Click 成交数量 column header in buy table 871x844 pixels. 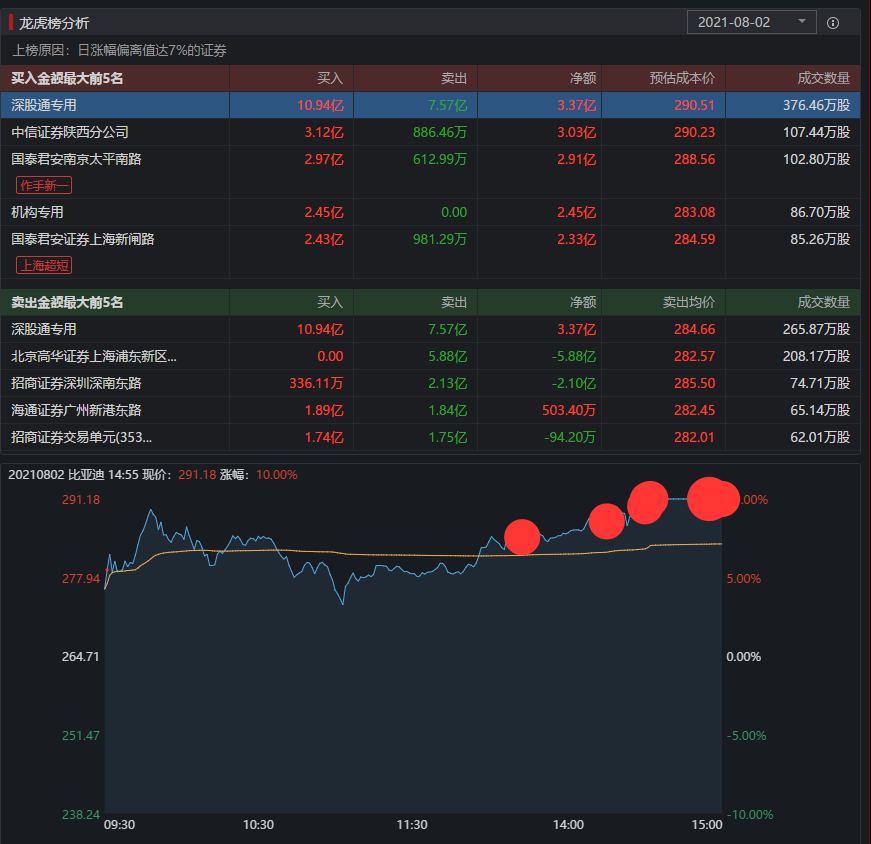824,78
